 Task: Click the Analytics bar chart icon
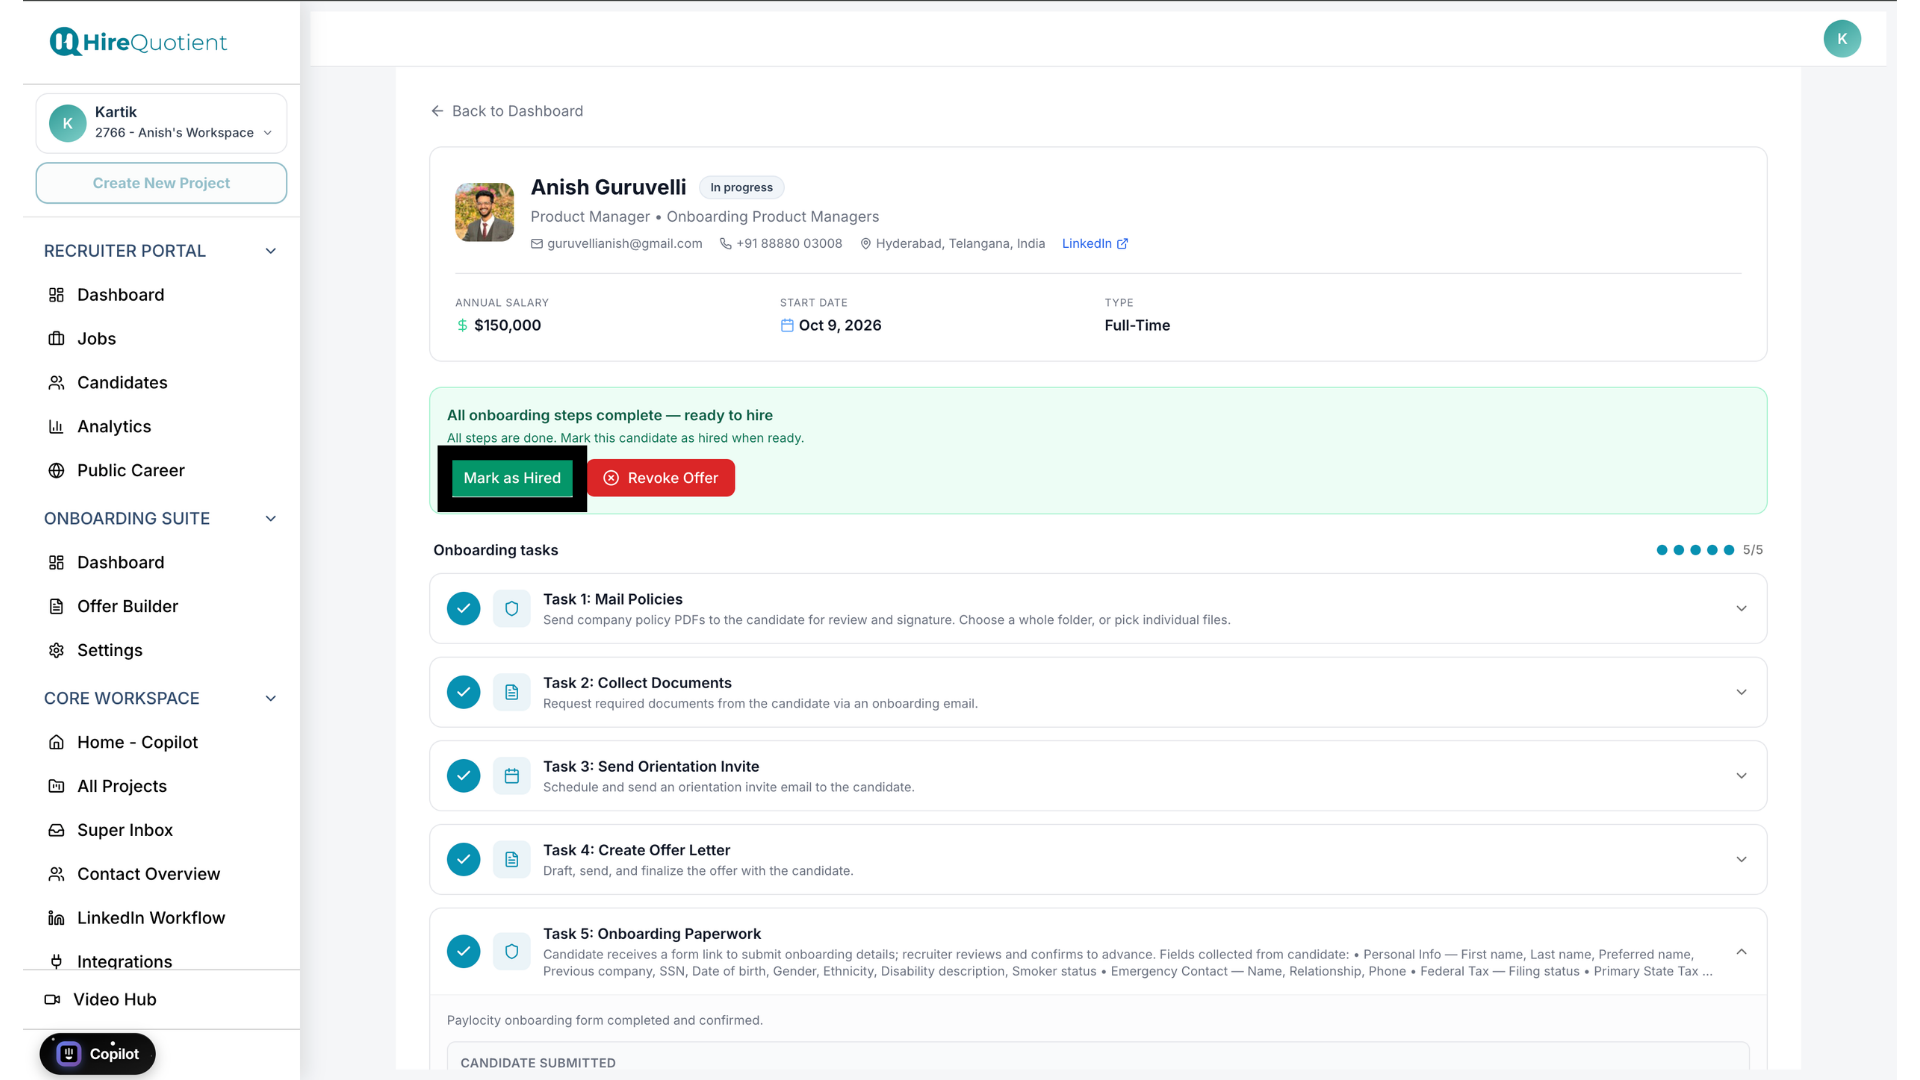(x=56, y=427)
